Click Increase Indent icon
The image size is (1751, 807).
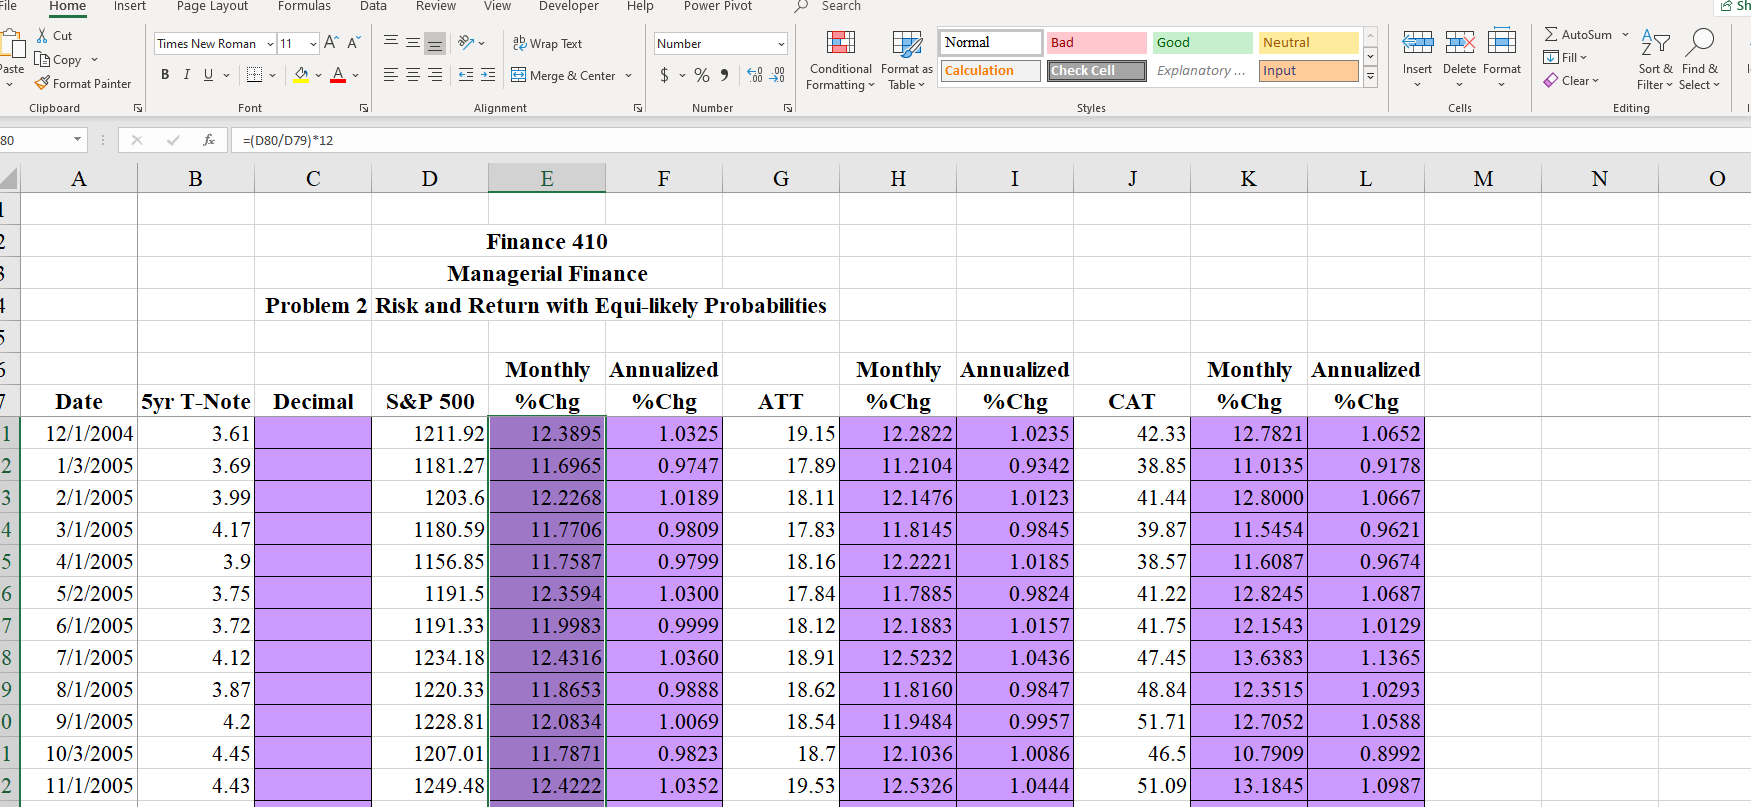(x=488, y=75)
